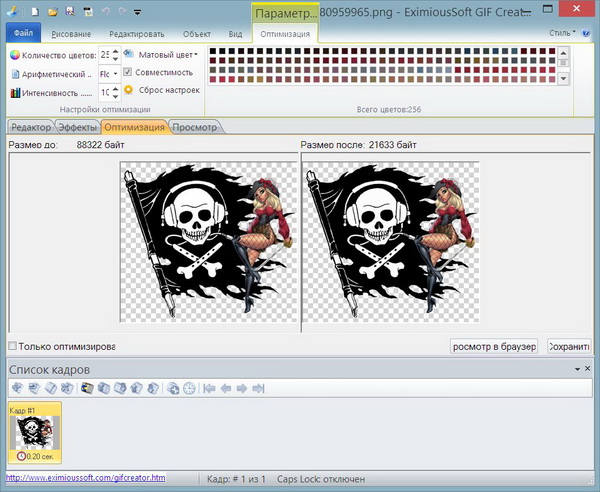
Task: Switch to the Редактировать ribbon tab
Action: (137, 34)
